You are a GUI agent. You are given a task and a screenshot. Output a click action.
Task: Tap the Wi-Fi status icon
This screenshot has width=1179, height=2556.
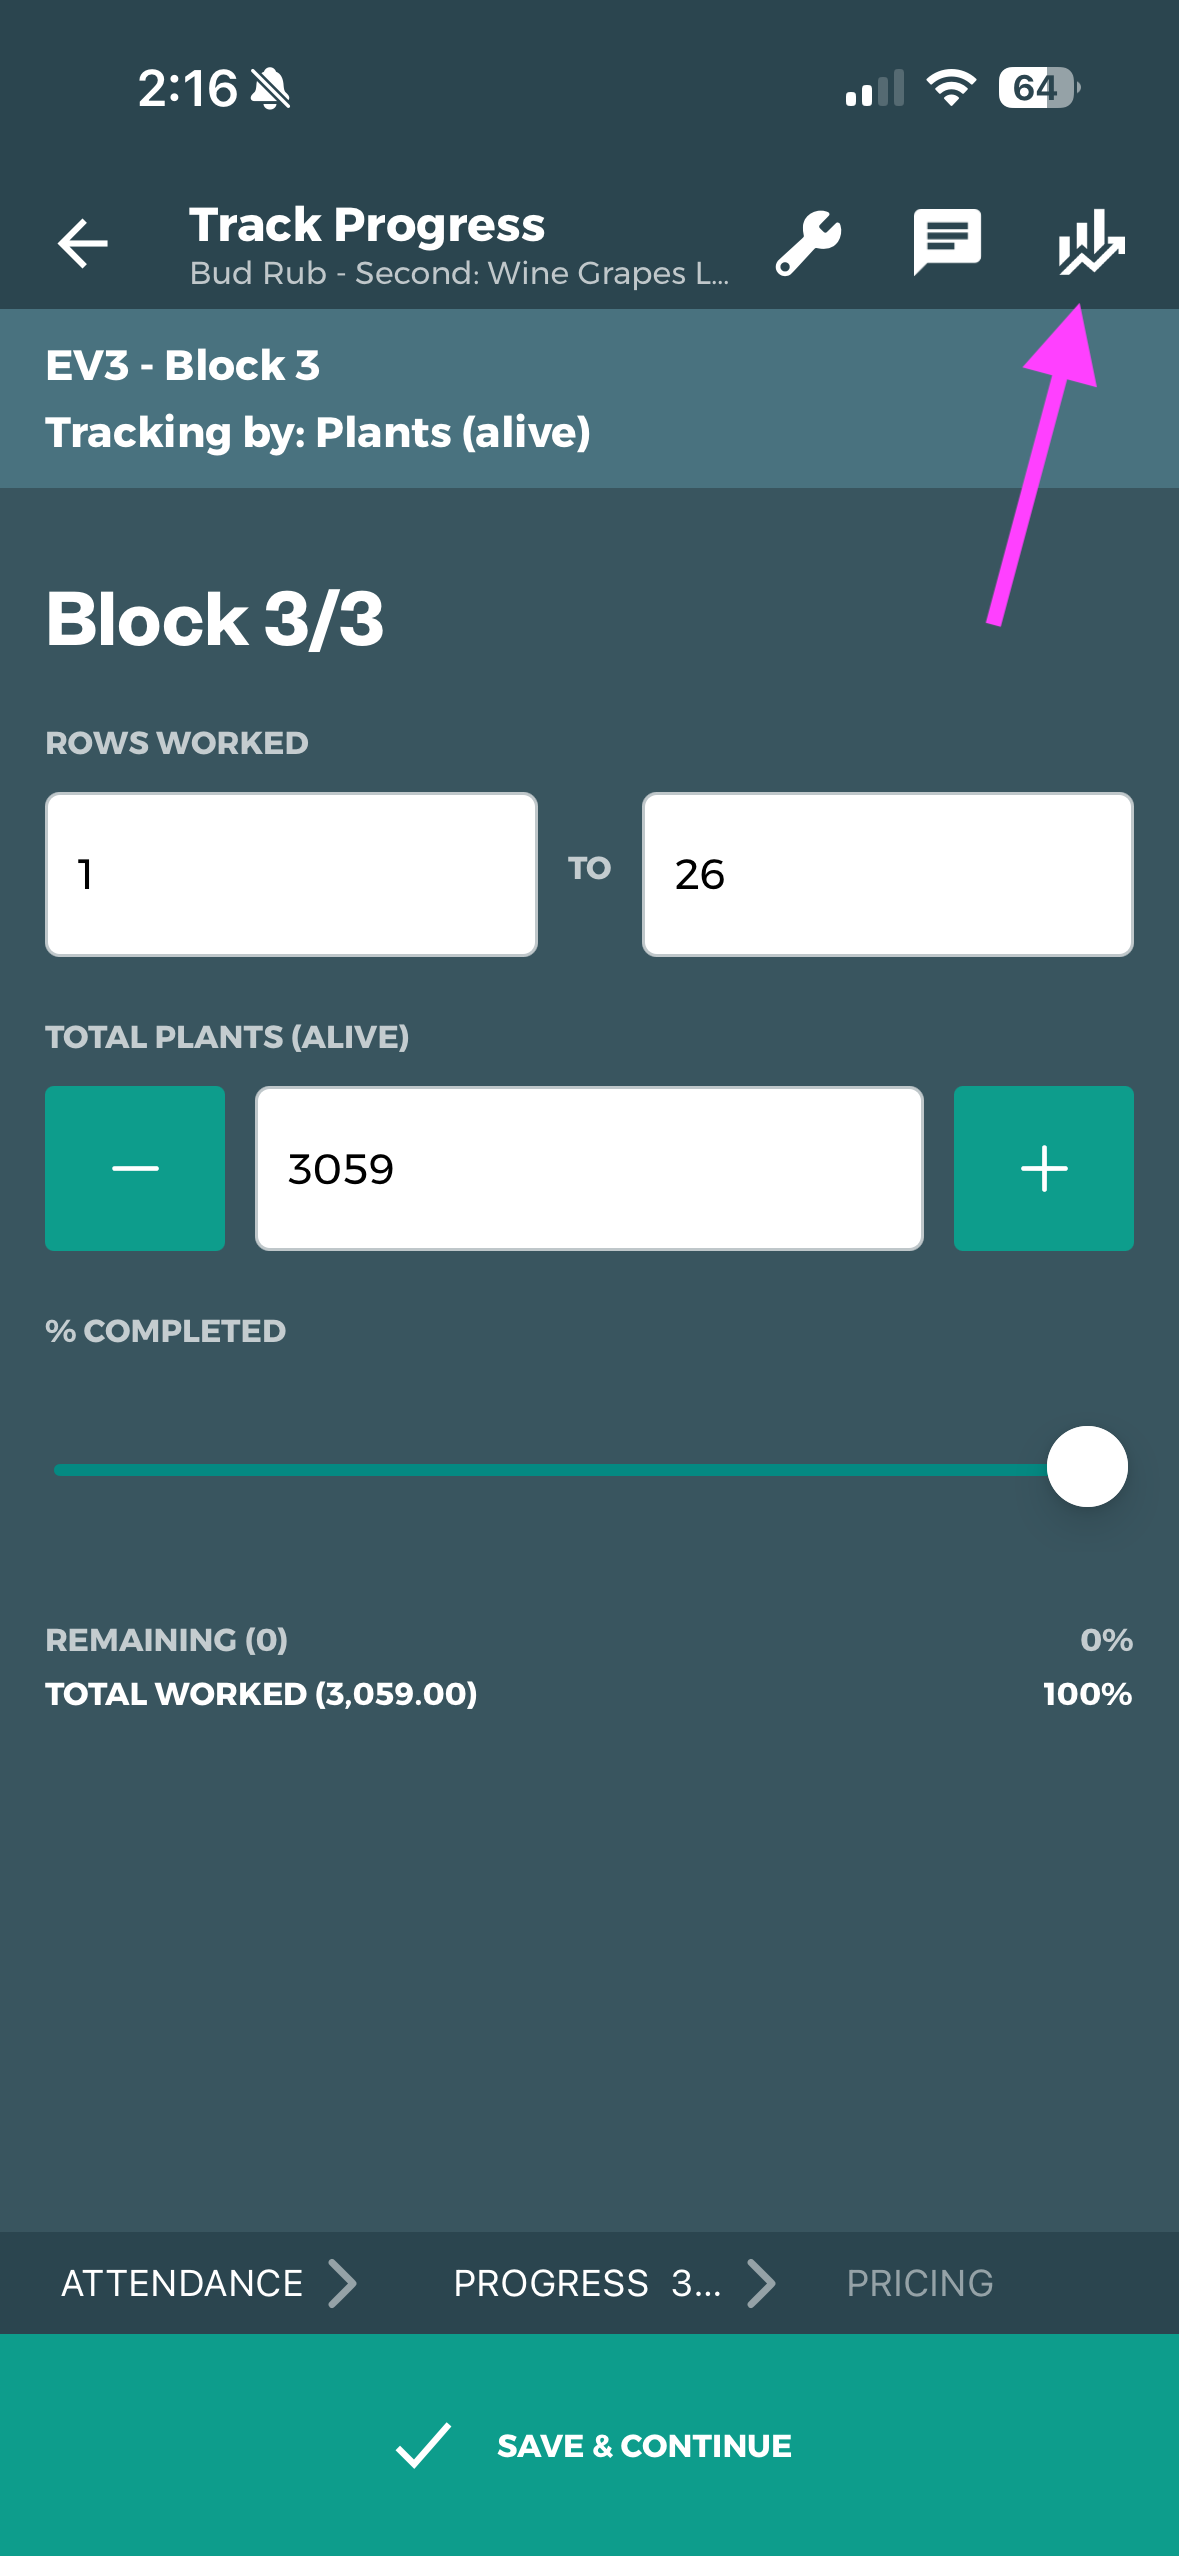951,88
